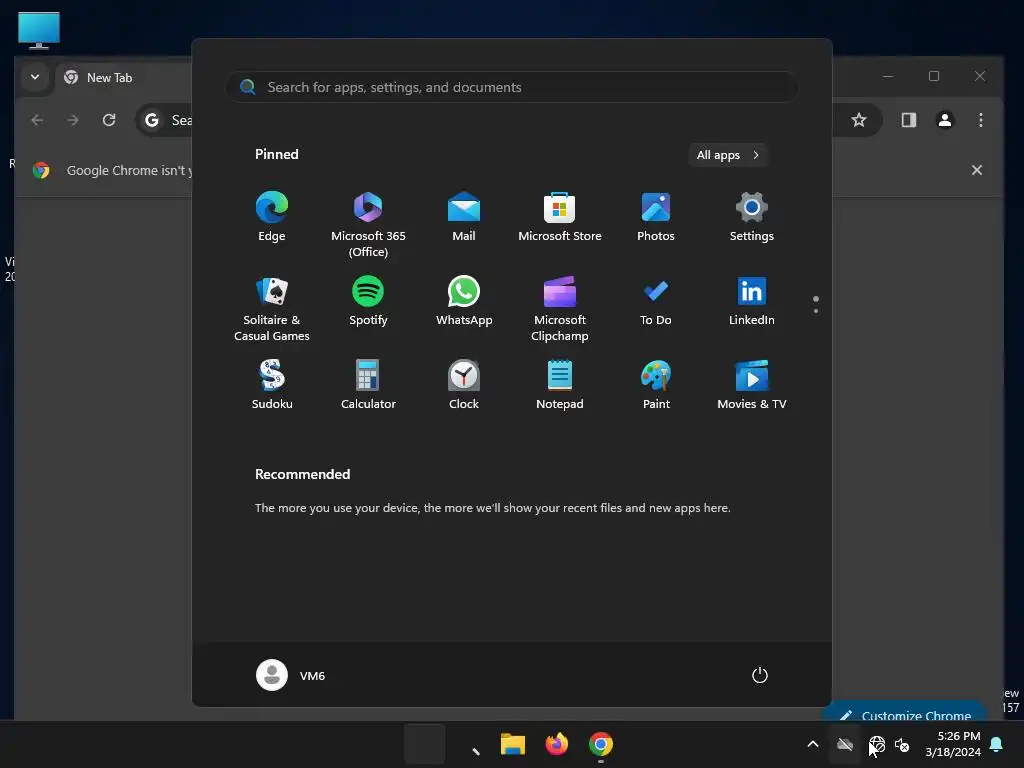Viewport: 1024px width, 768px height.
Task: Toggle Chrome's side panel
Action: tap(908, 120)
